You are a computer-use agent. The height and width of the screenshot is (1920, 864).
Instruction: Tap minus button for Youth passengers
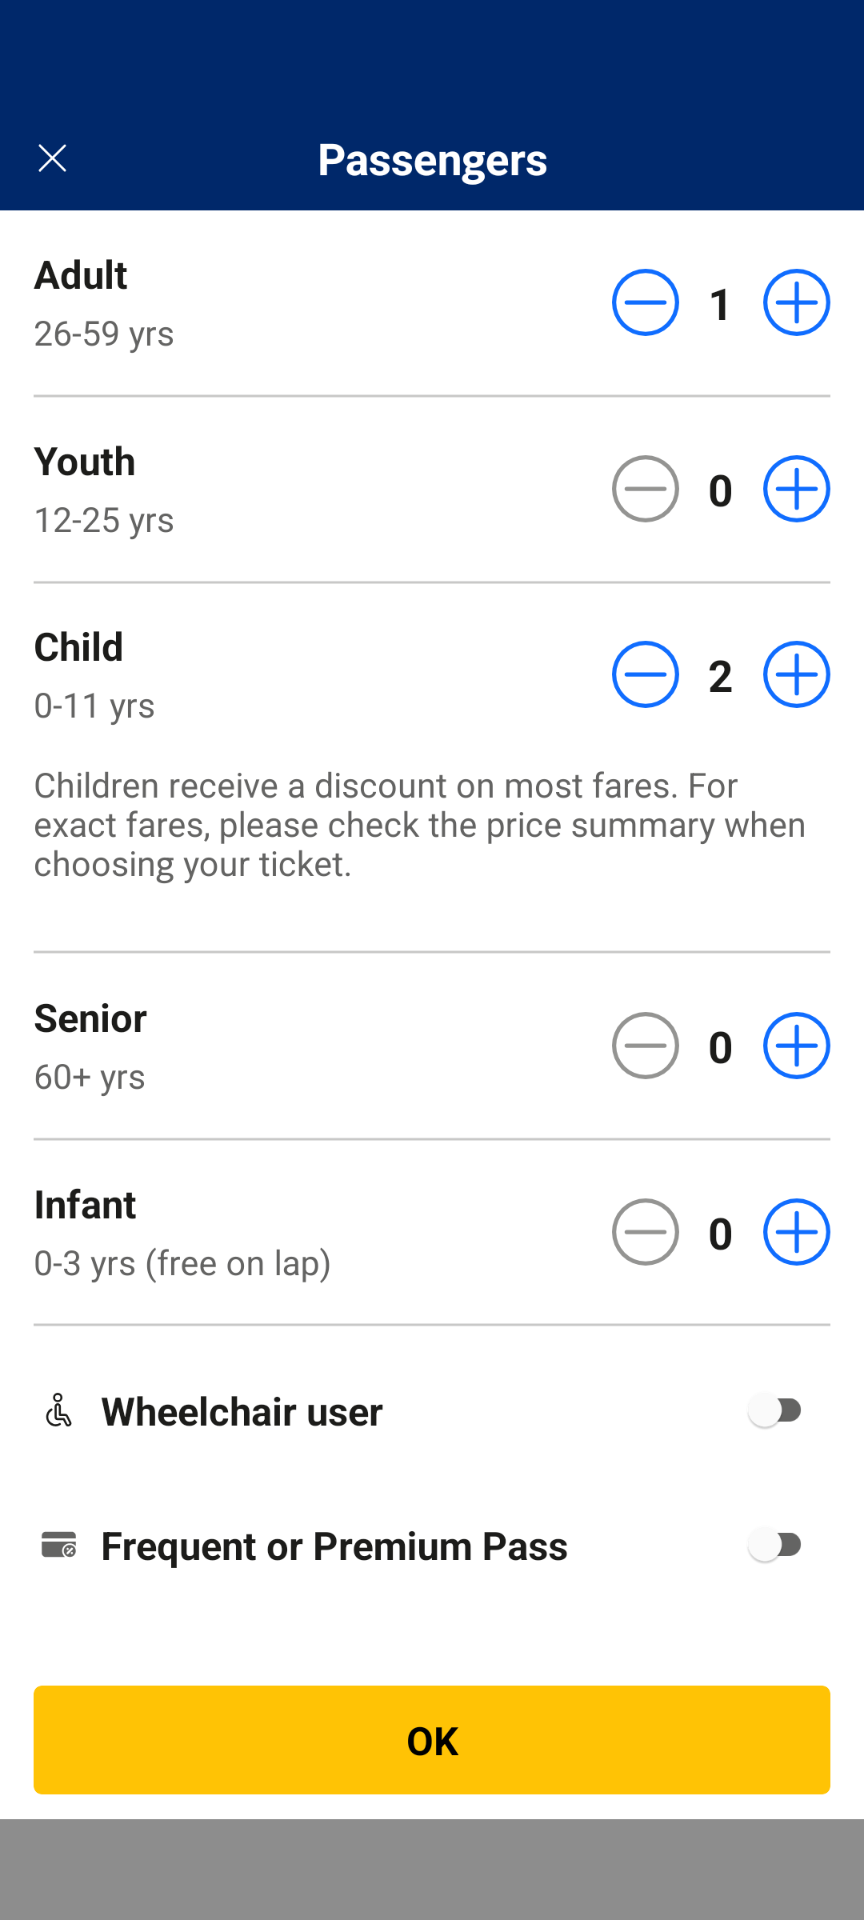click(x=645, y=489)
